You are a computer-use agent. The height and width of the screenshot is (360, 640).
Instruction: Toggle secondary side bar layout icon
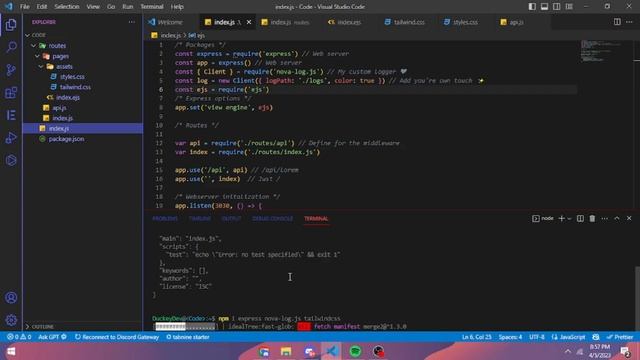click(x=556, y=7)
